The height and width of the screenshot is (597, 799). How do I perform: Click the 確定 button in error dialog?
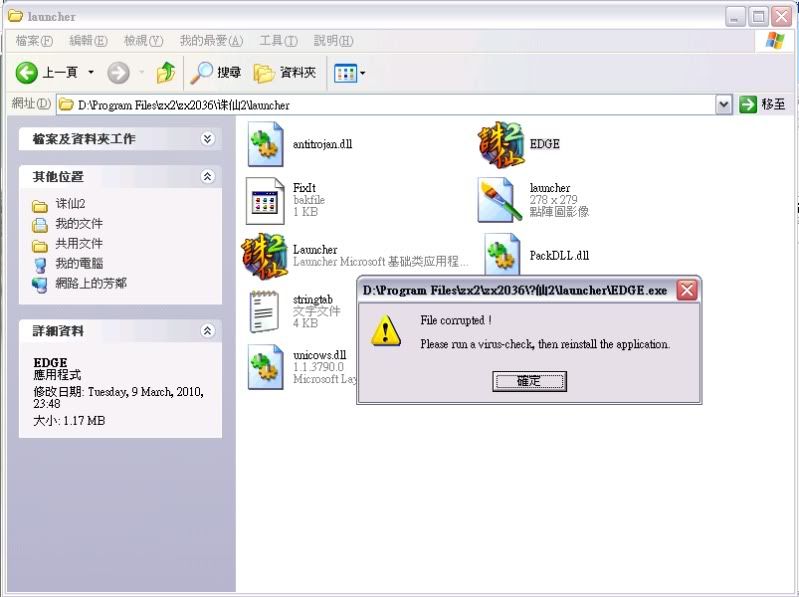tap(529, 381)
